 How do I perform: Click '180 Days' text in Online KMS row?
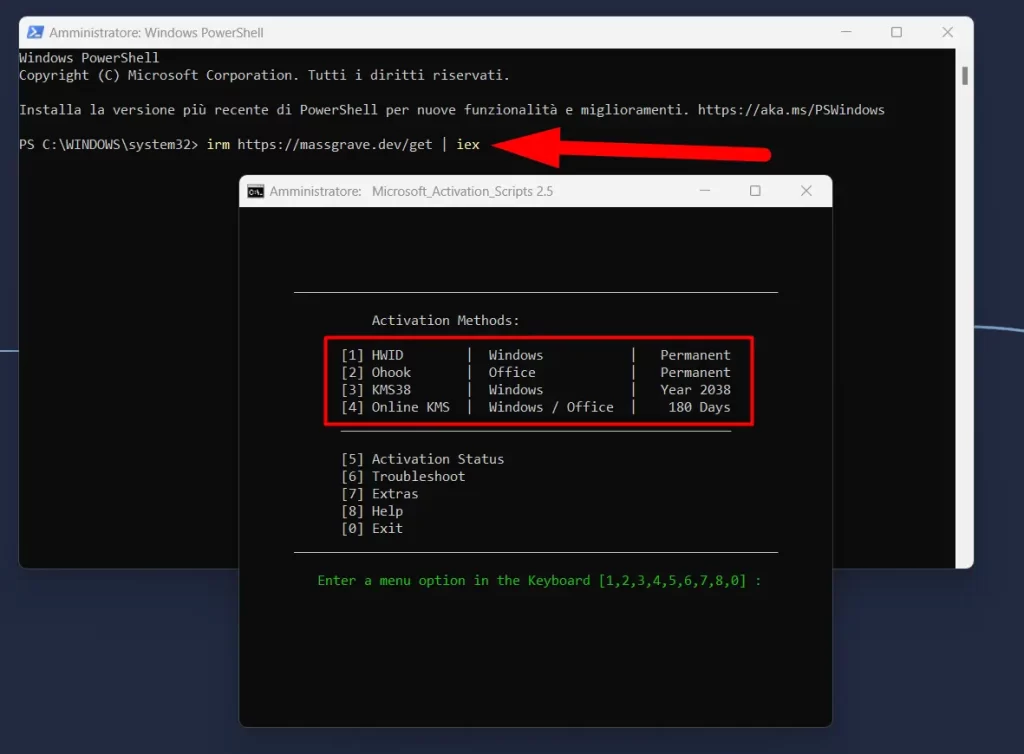(699, 407)
